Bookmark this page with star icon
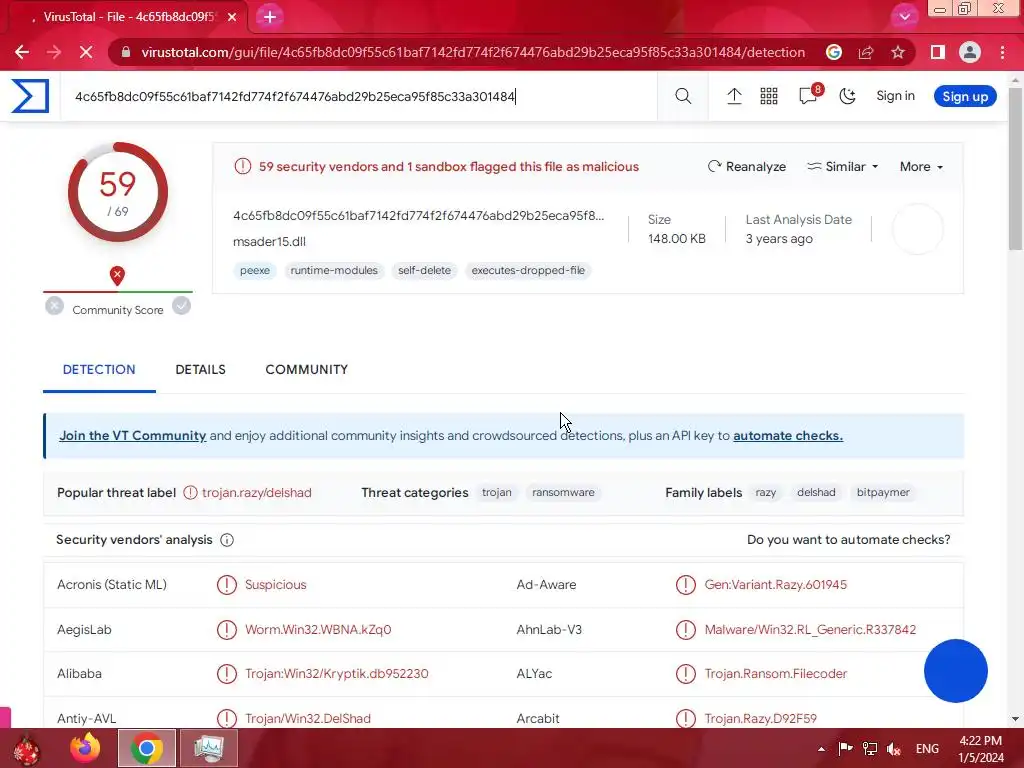Screen dimensions: 1024x768 (898, 52)
